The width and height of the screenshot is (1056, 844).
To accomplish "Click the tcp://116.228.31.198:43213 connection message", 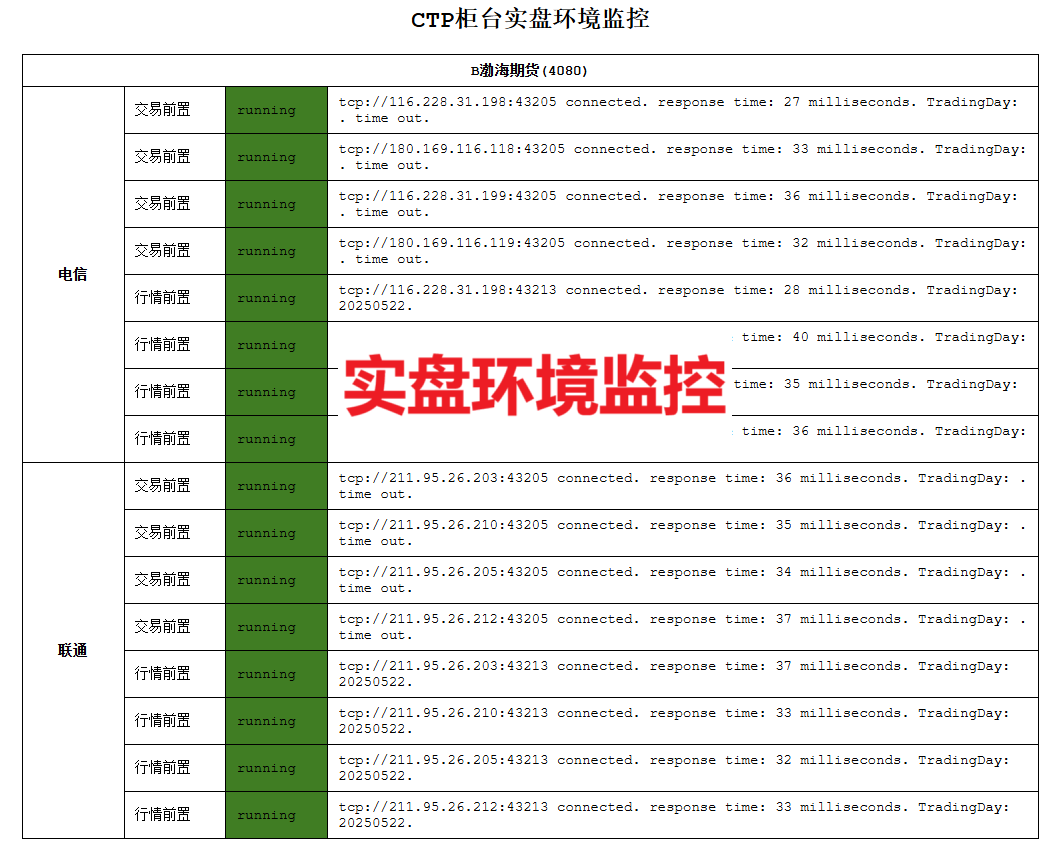I will (x=678, y=298).
